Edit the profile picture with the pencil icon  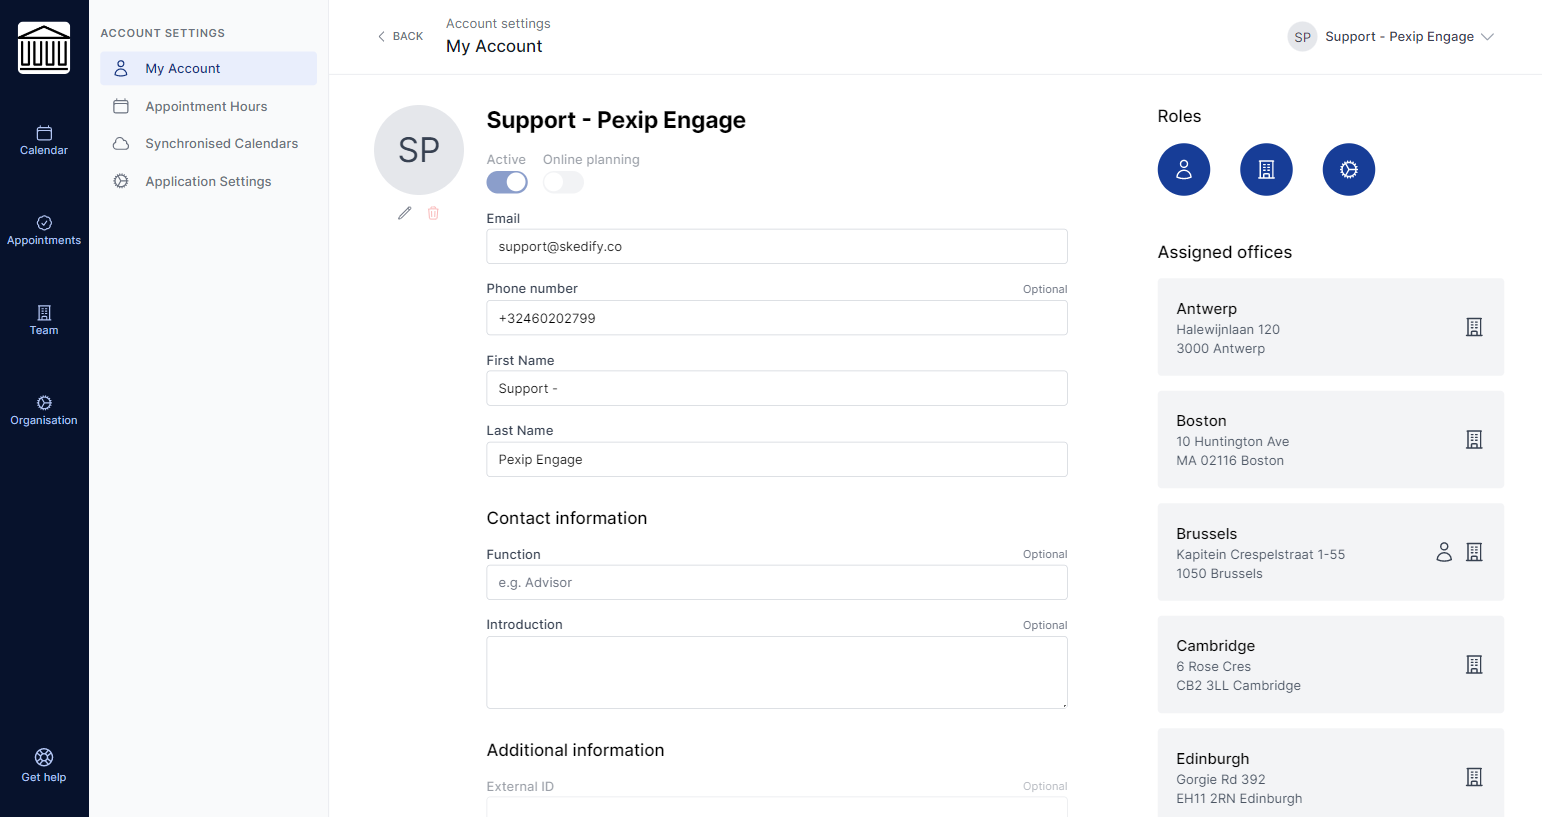click(x=404, y=213)
